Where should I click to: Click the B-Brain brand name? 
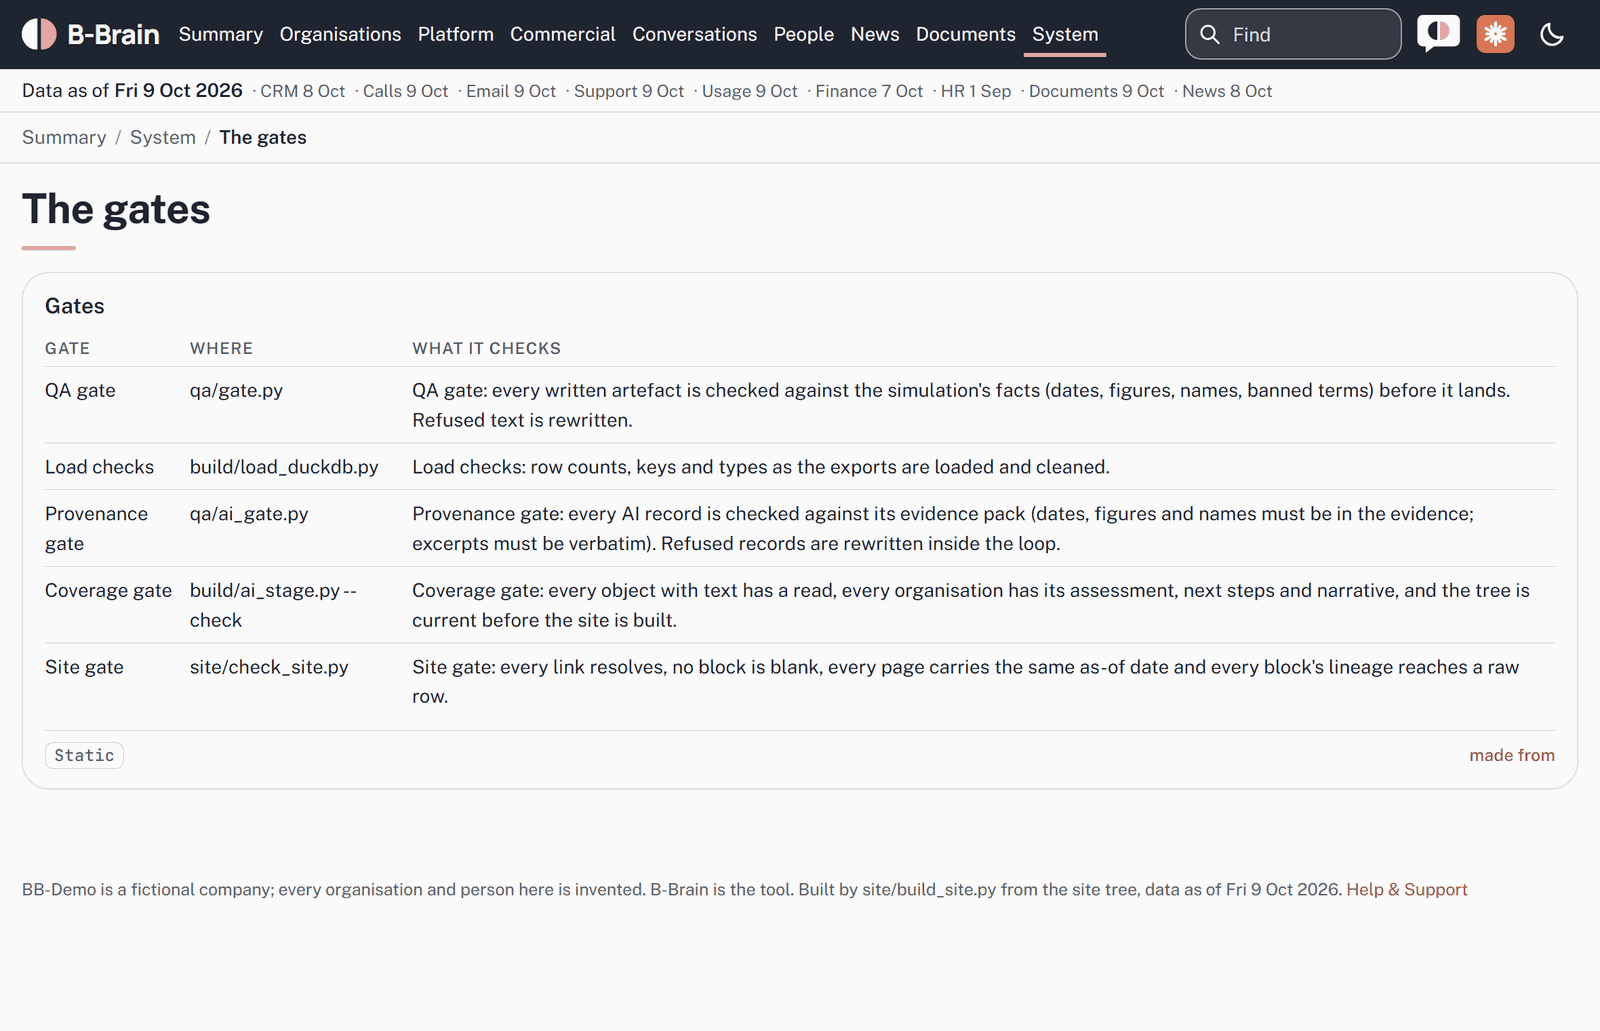(113, 34)
